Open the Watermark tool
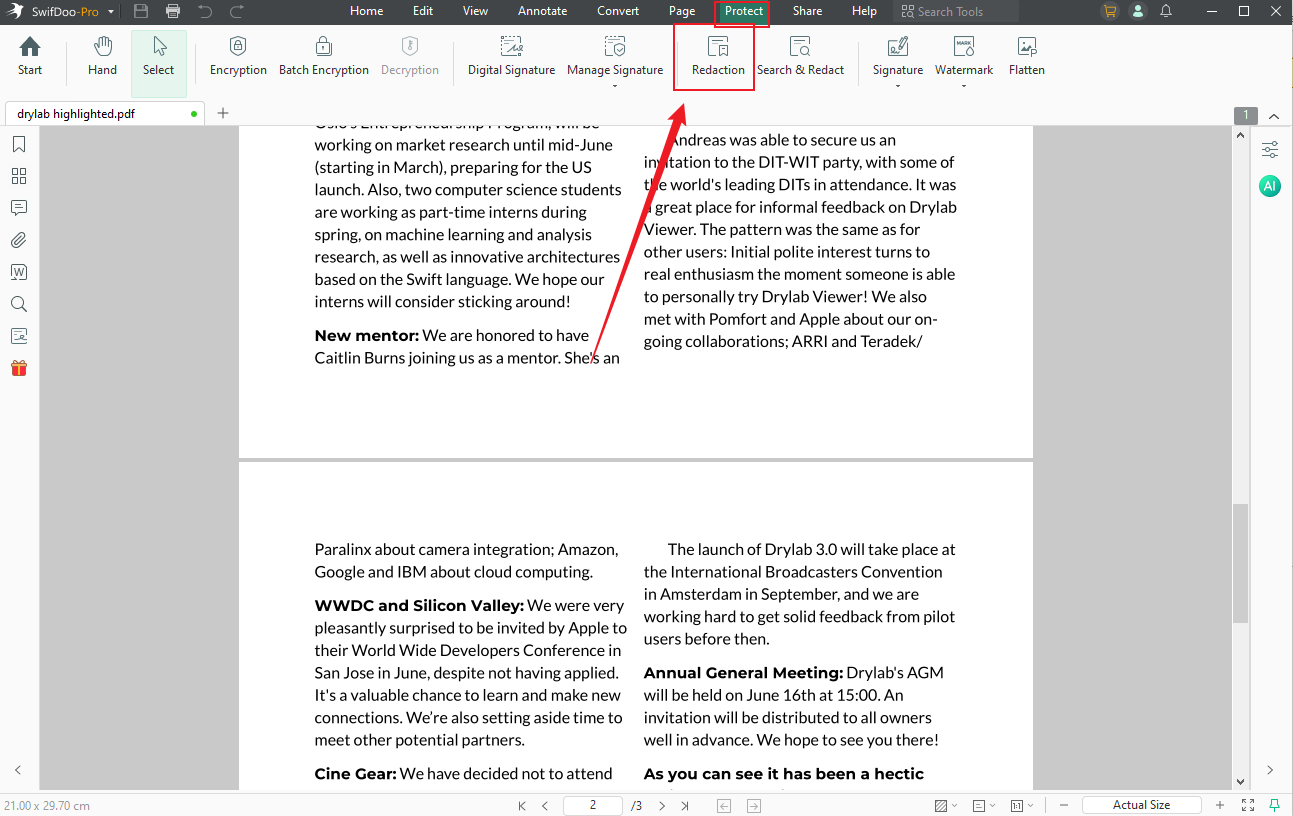1293x816 pixels. (962, 57)
